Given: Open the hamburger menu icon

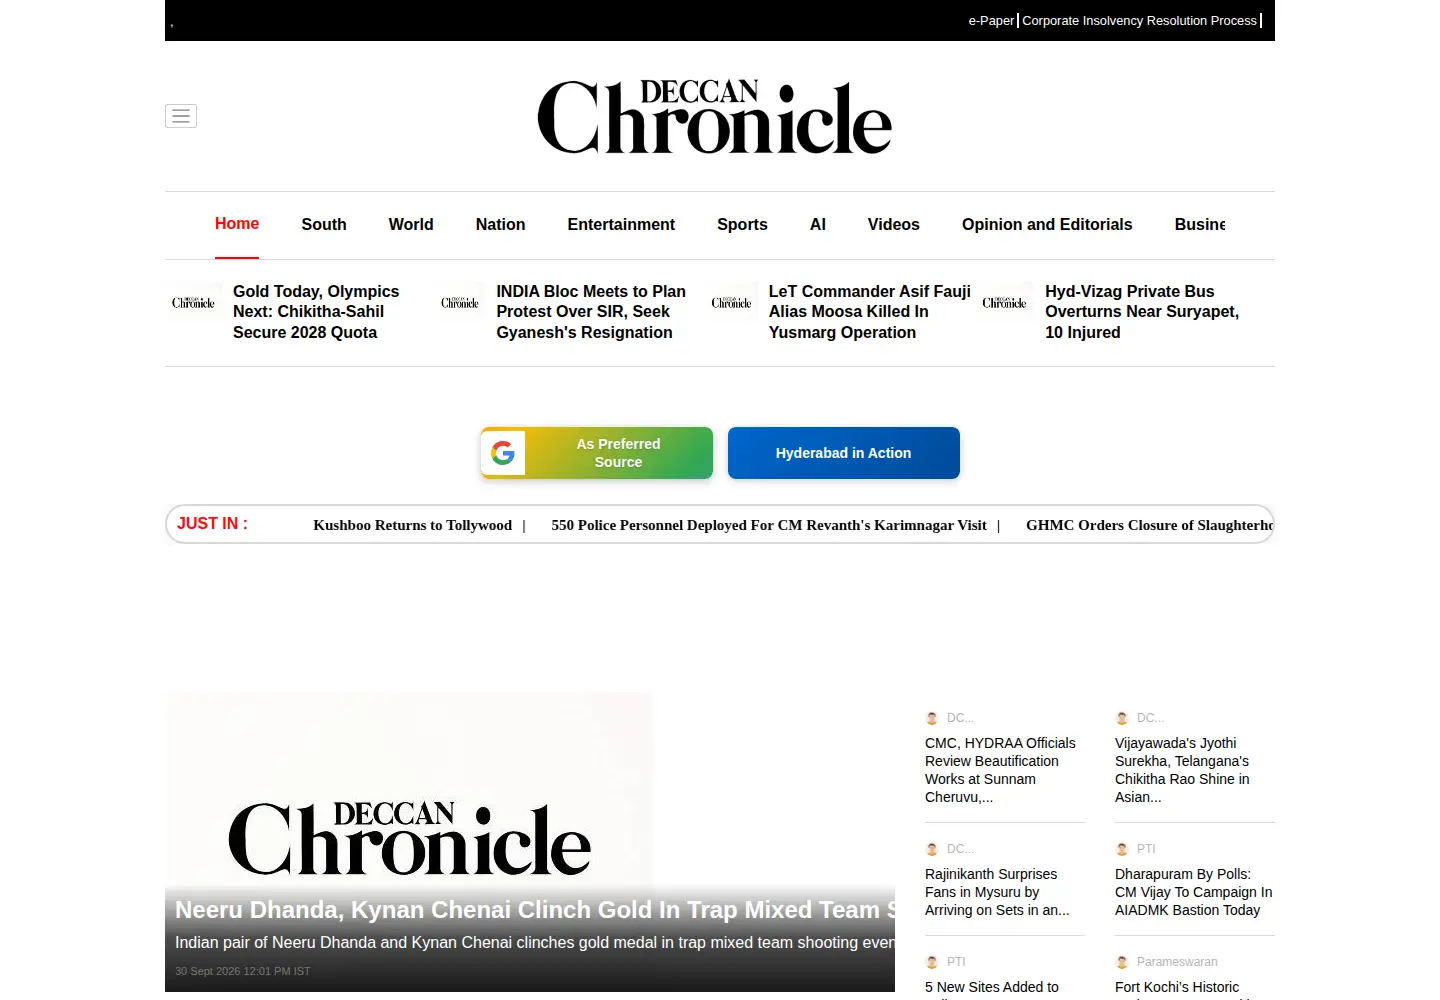Looking at the screenshot, I should click(181, 116).
